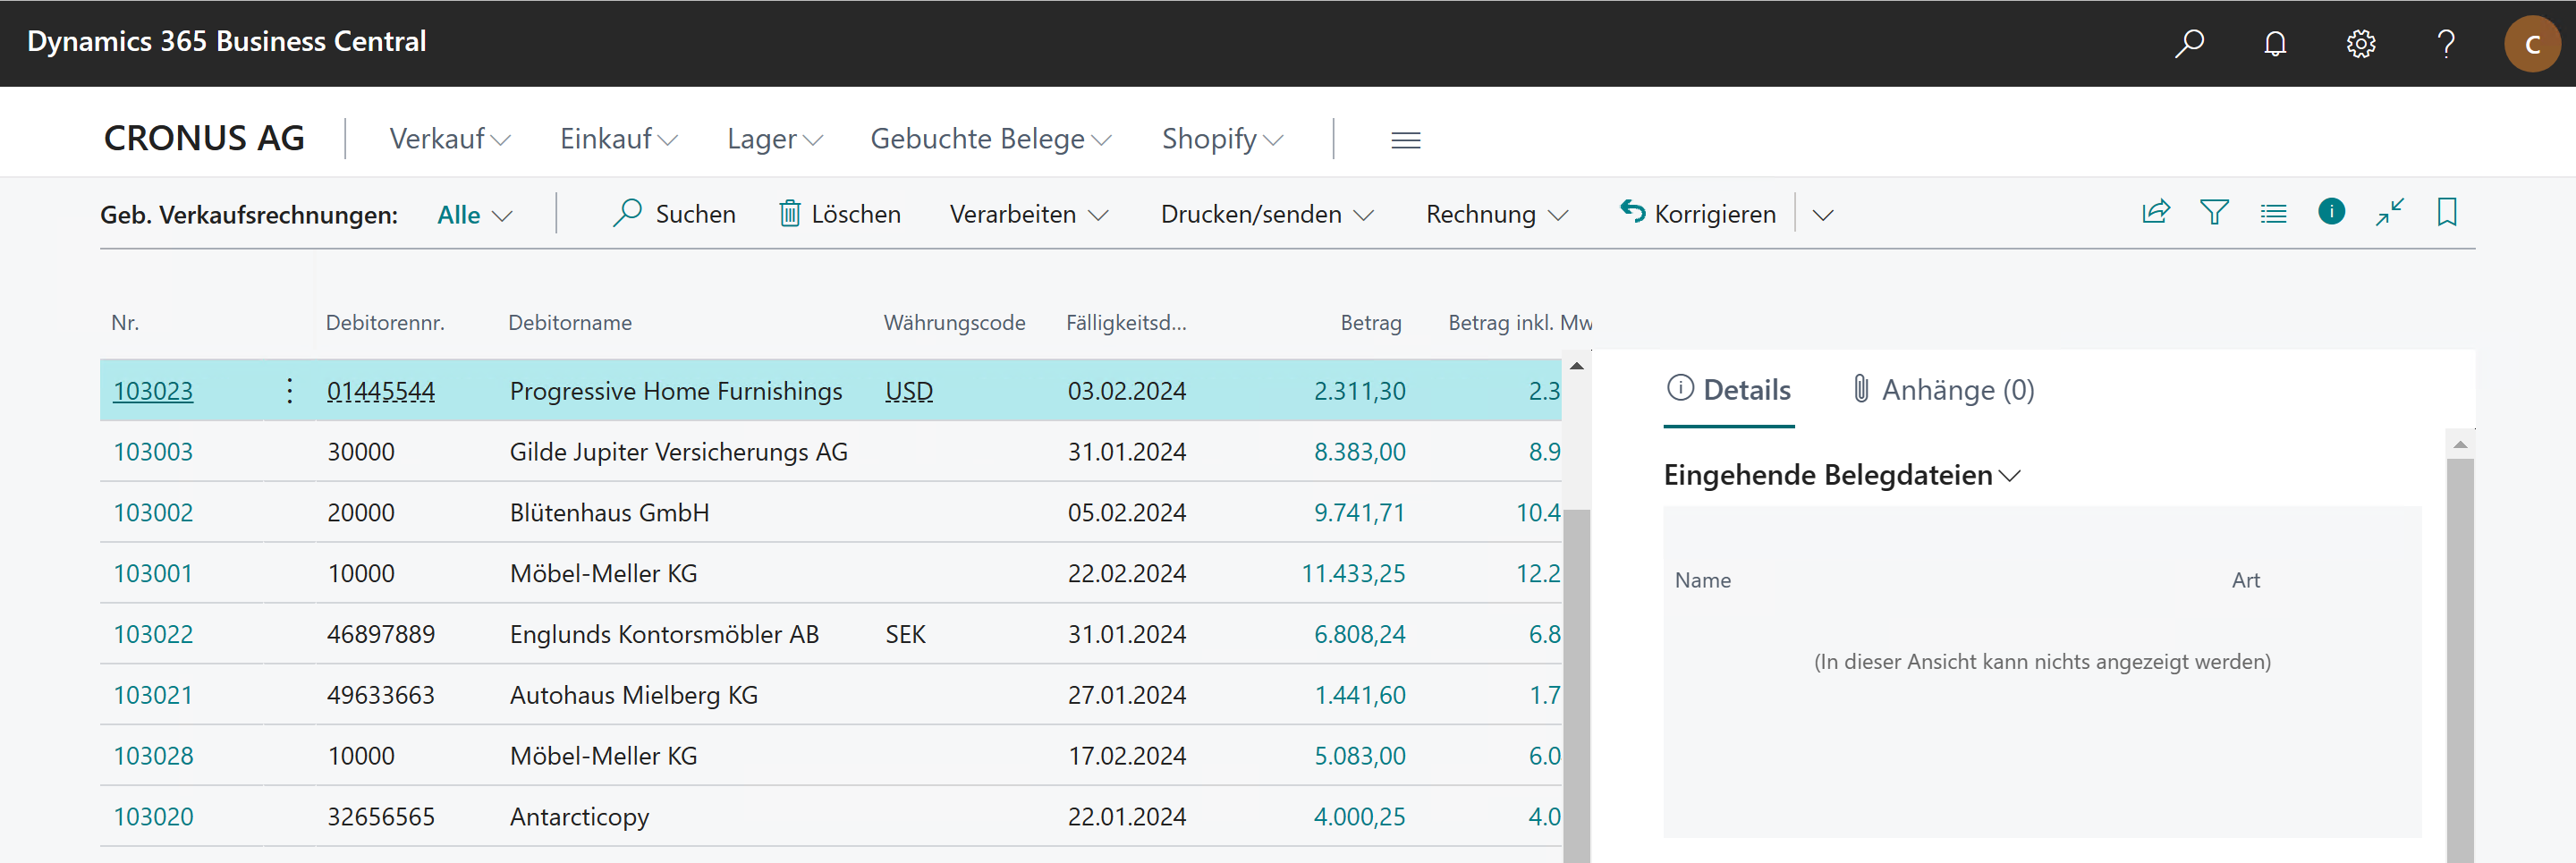Screen dimensions: 2576x863
Task: Drill into amount 2.311,30
Action: tap(1359, 391)
